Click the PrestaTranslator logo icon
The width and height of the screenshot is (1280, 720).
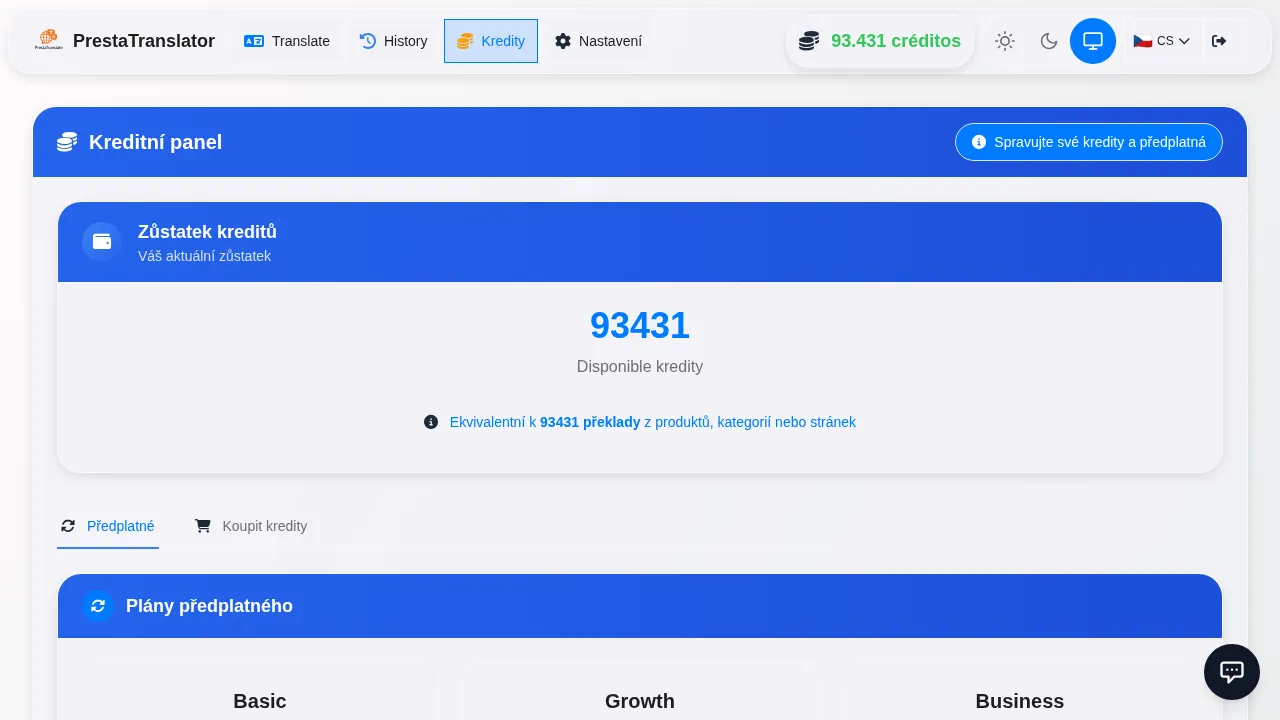click(x=48, y=40)
